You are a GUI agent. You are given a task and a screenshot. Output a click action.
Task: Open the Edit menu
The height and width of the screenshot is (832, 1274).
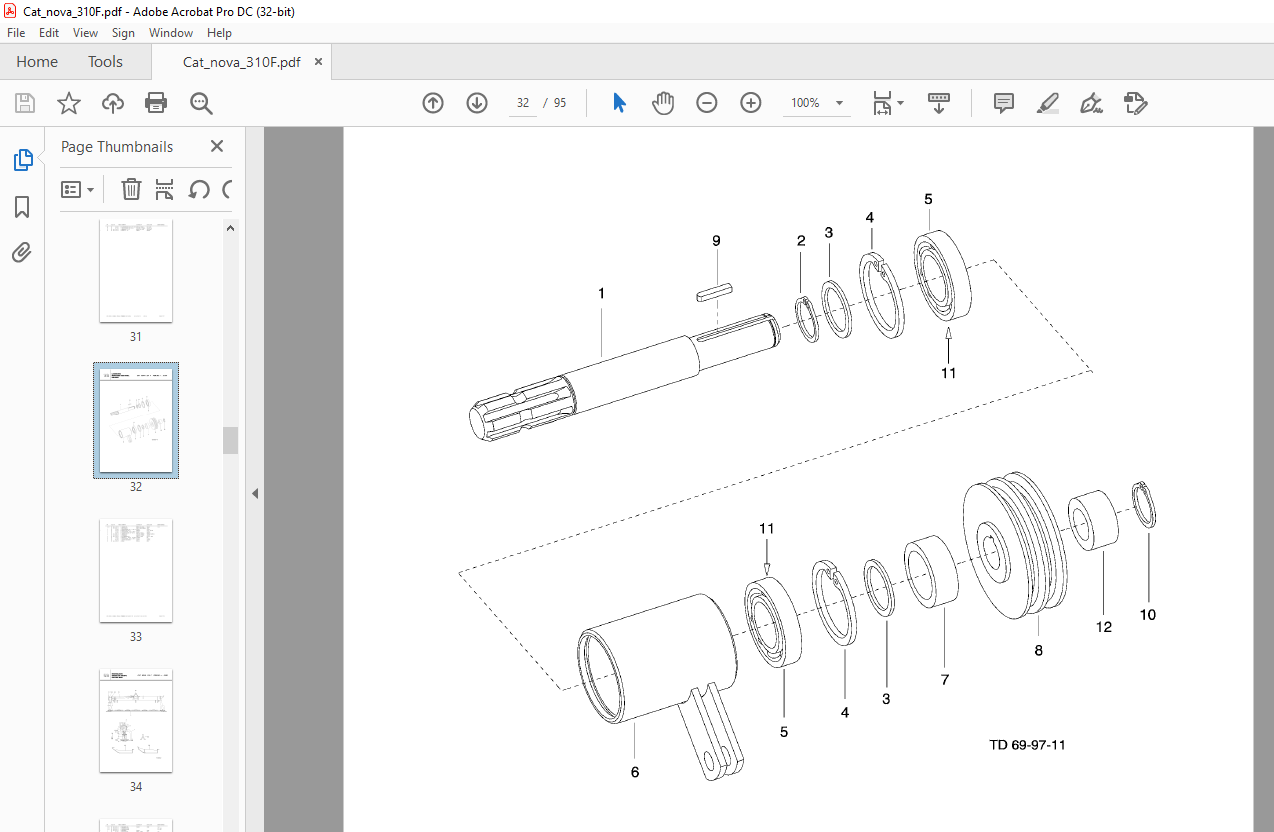coord(49,33)
